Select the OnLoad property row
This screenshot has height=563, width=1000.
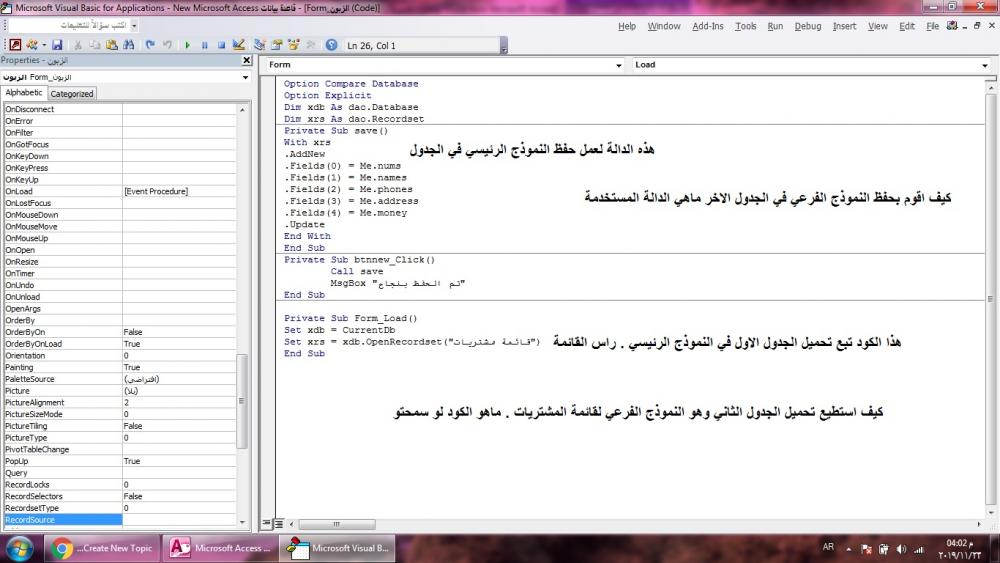[120, 191]
